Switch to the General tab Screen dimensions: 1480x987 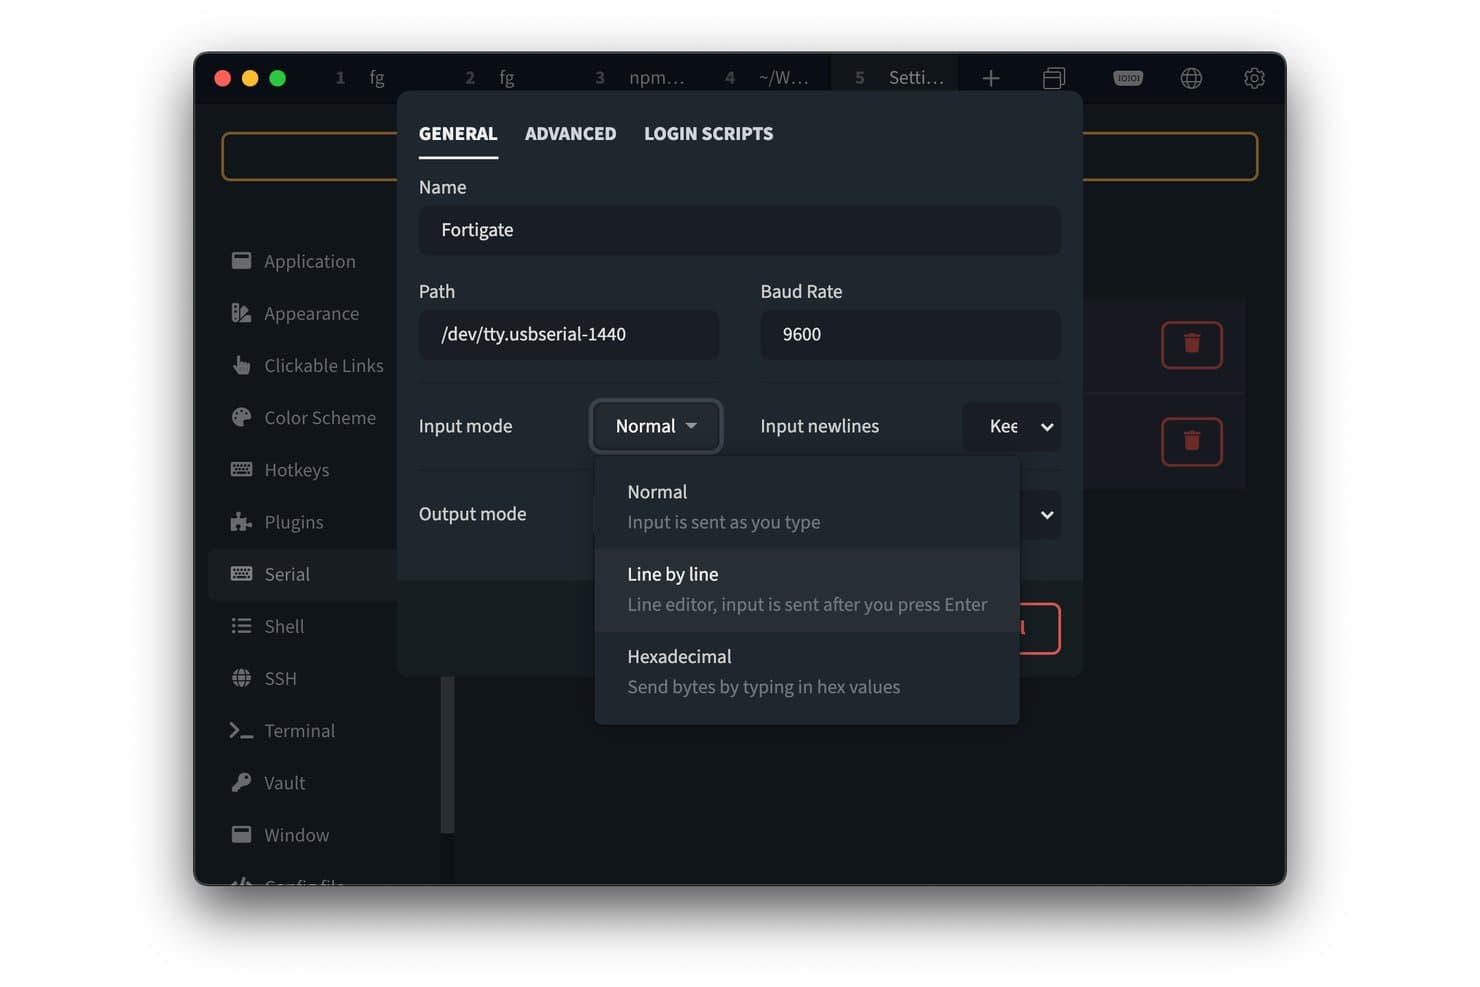coord(458,134)
